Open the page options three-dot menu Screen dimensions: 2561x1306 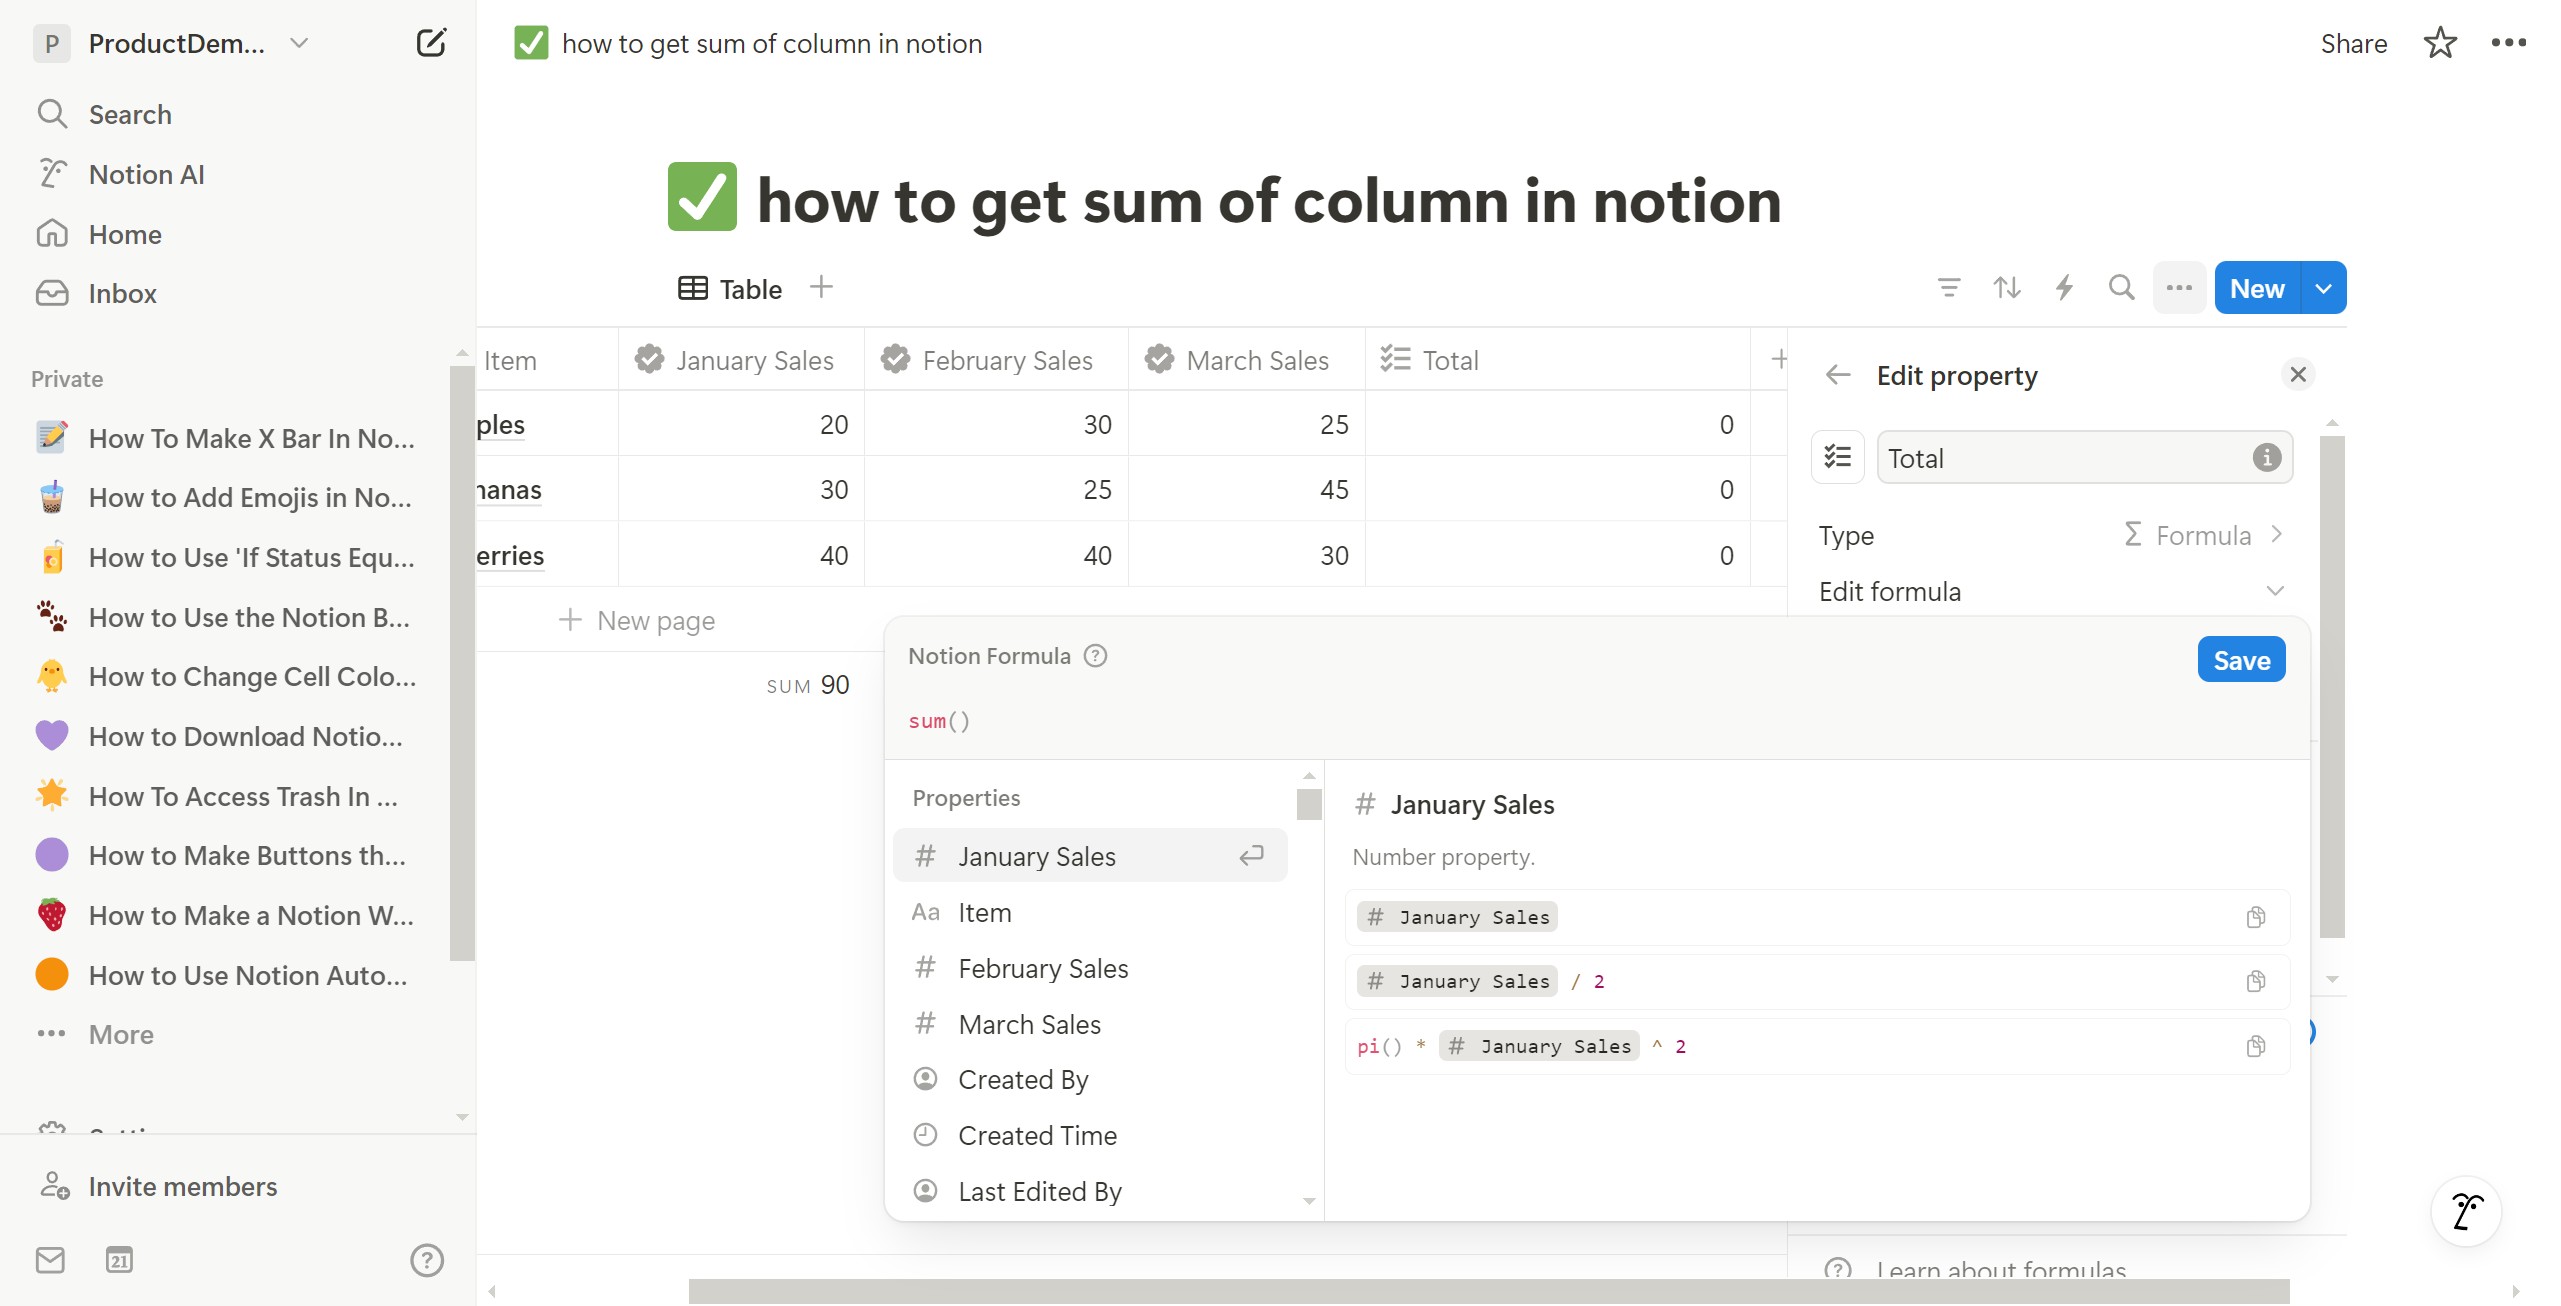pos(2508,43)
